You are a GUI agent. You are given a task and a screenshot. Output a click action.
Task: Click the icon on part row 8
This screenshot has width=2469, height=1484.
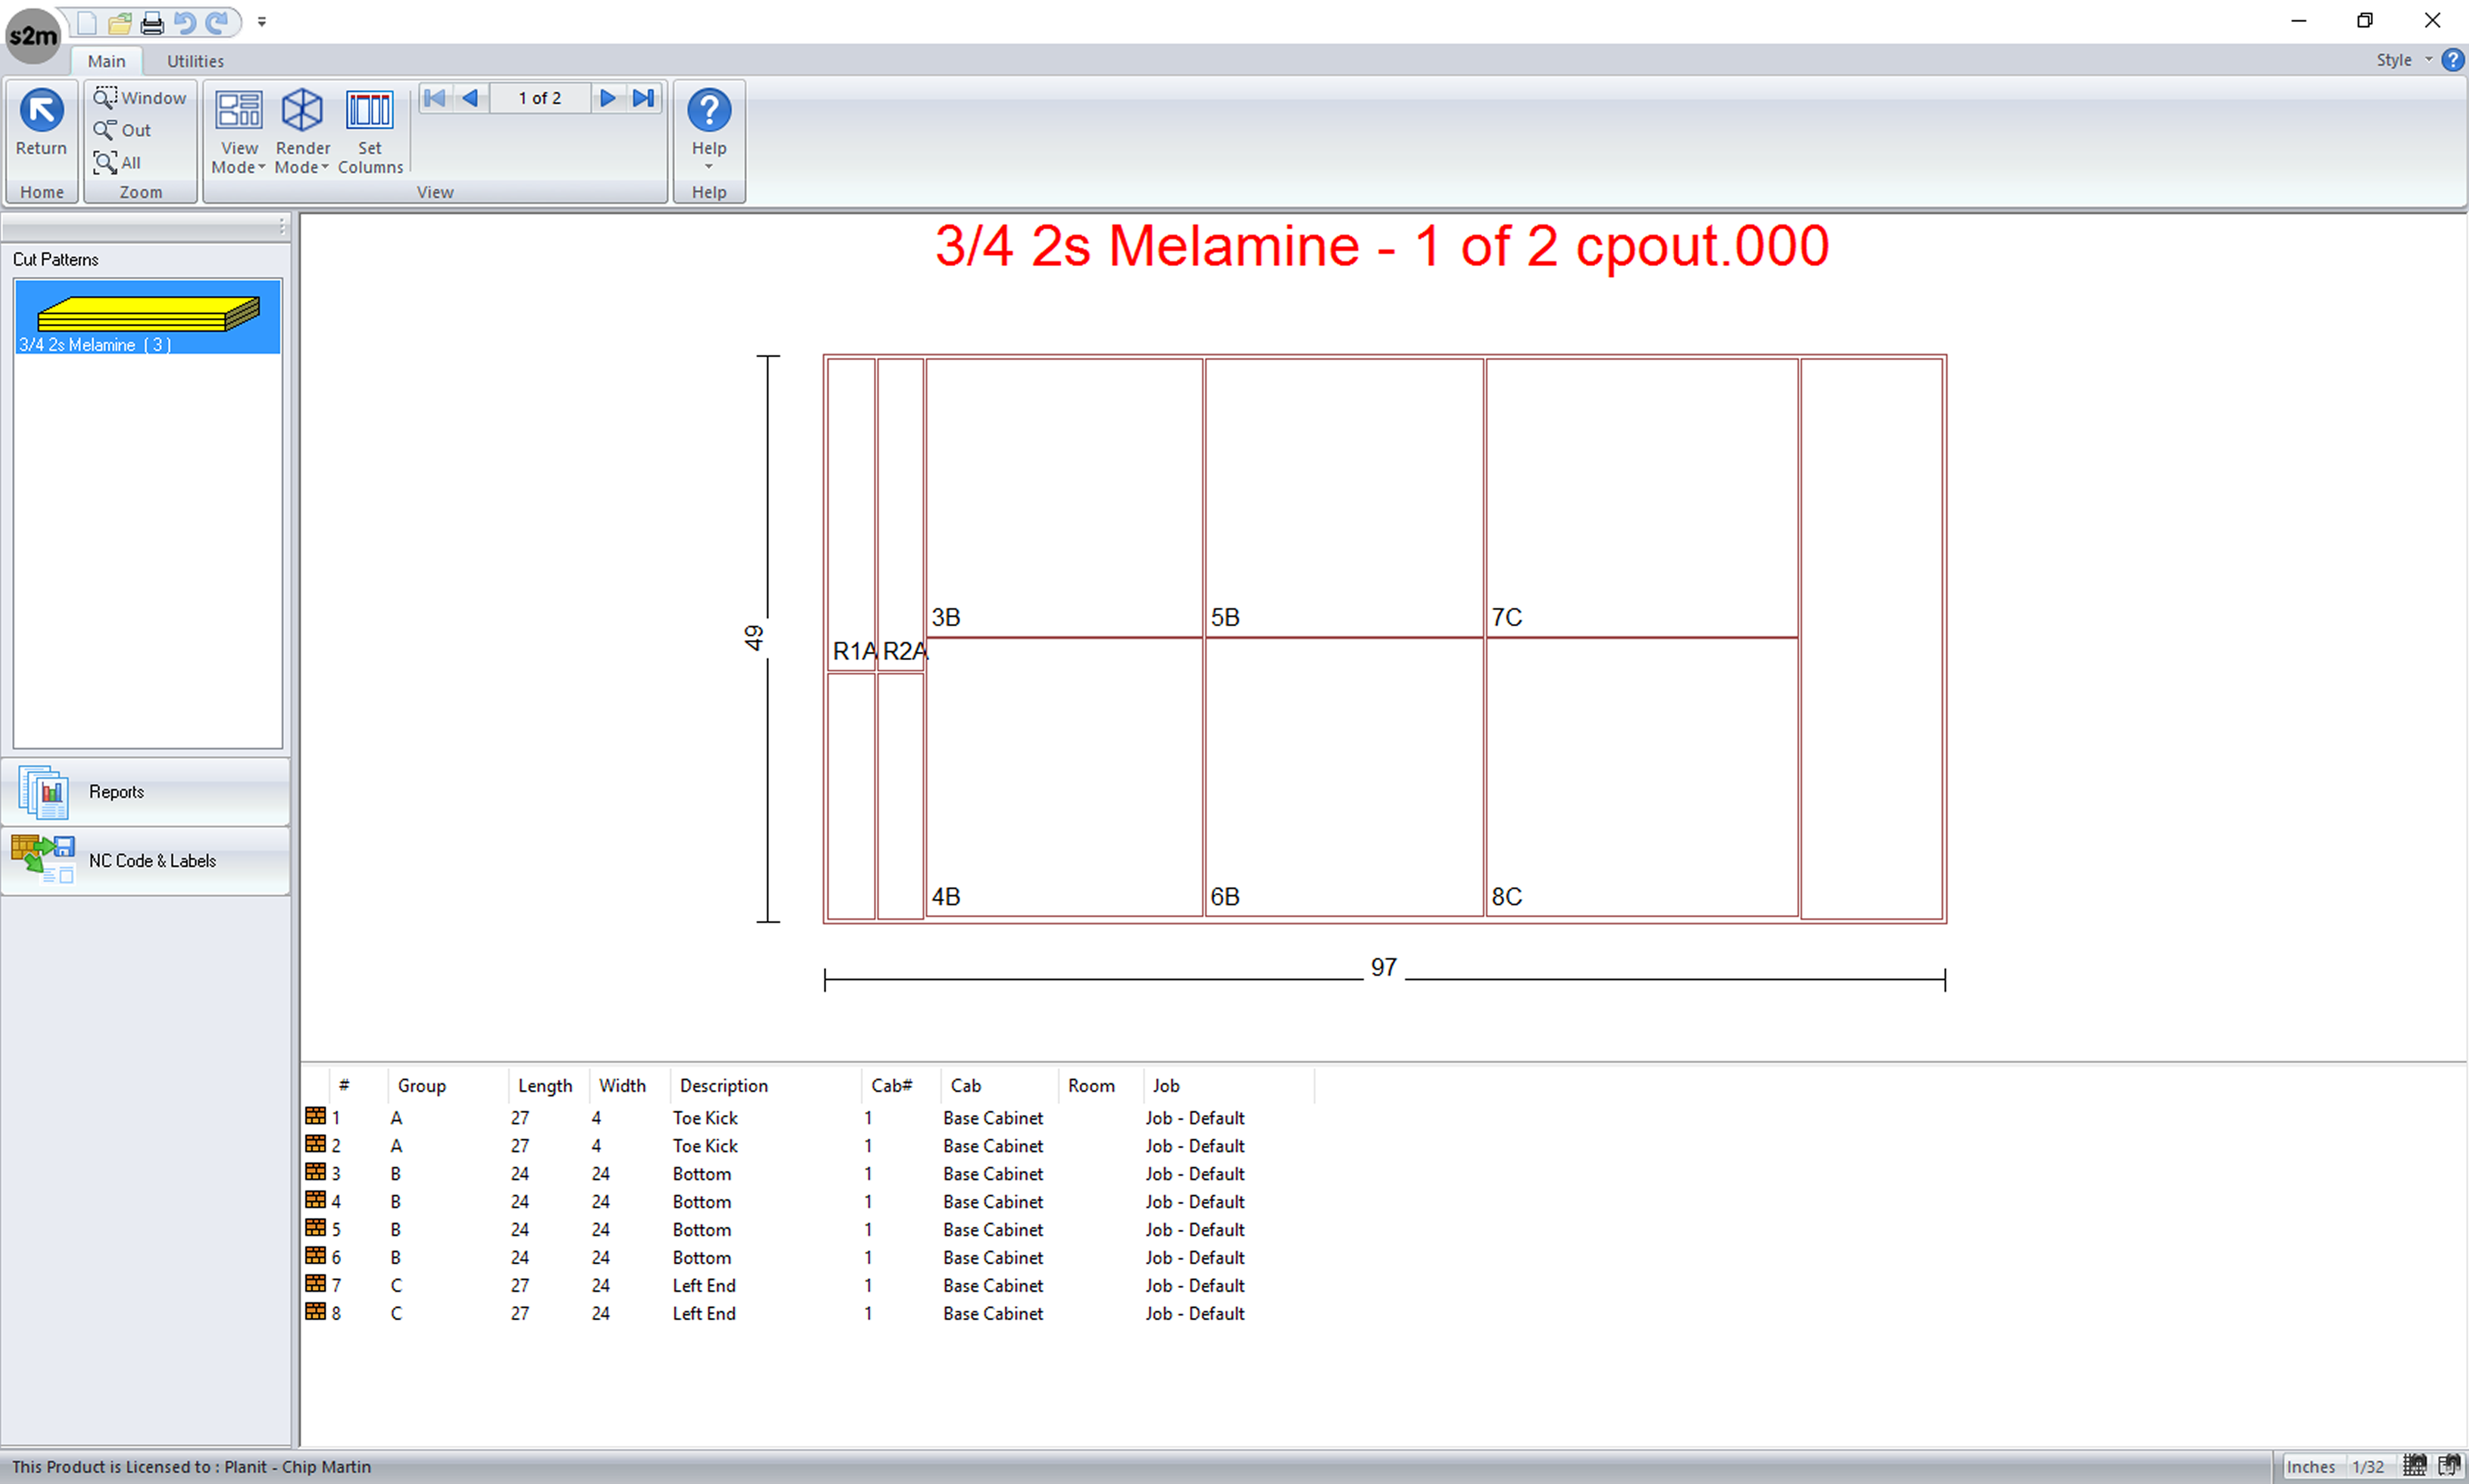316,1312
